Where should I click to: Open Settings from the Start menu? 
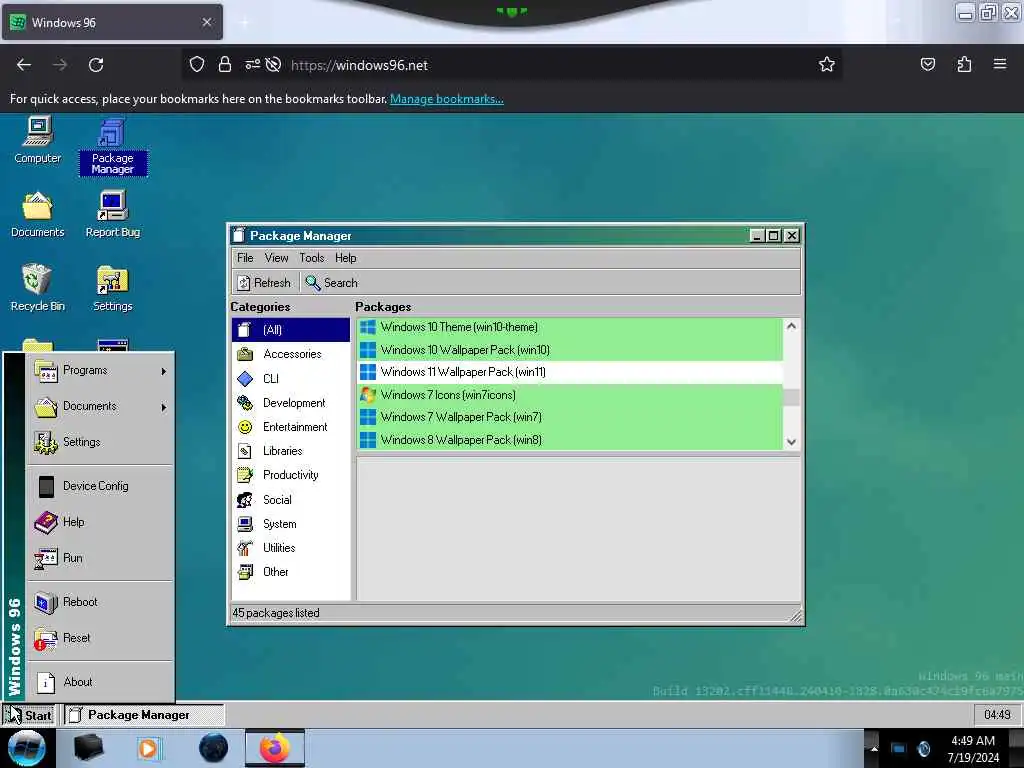click(x=100, y=443)
